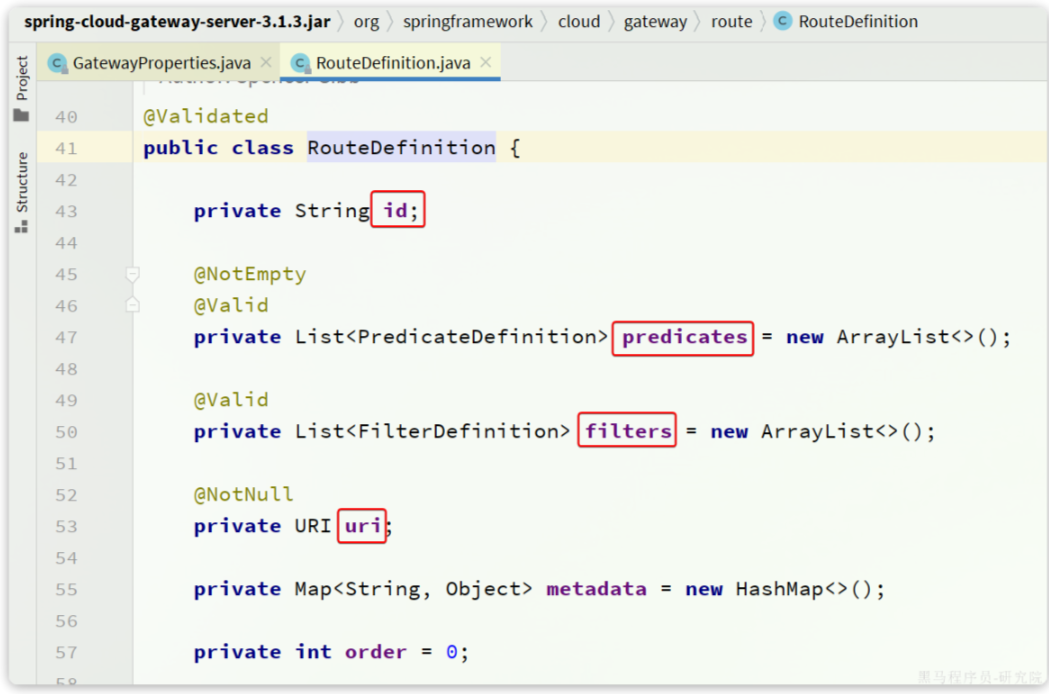1049x694 pixels.
Task: Toggle the fold marker at line 46
Action: click(132, 305)
